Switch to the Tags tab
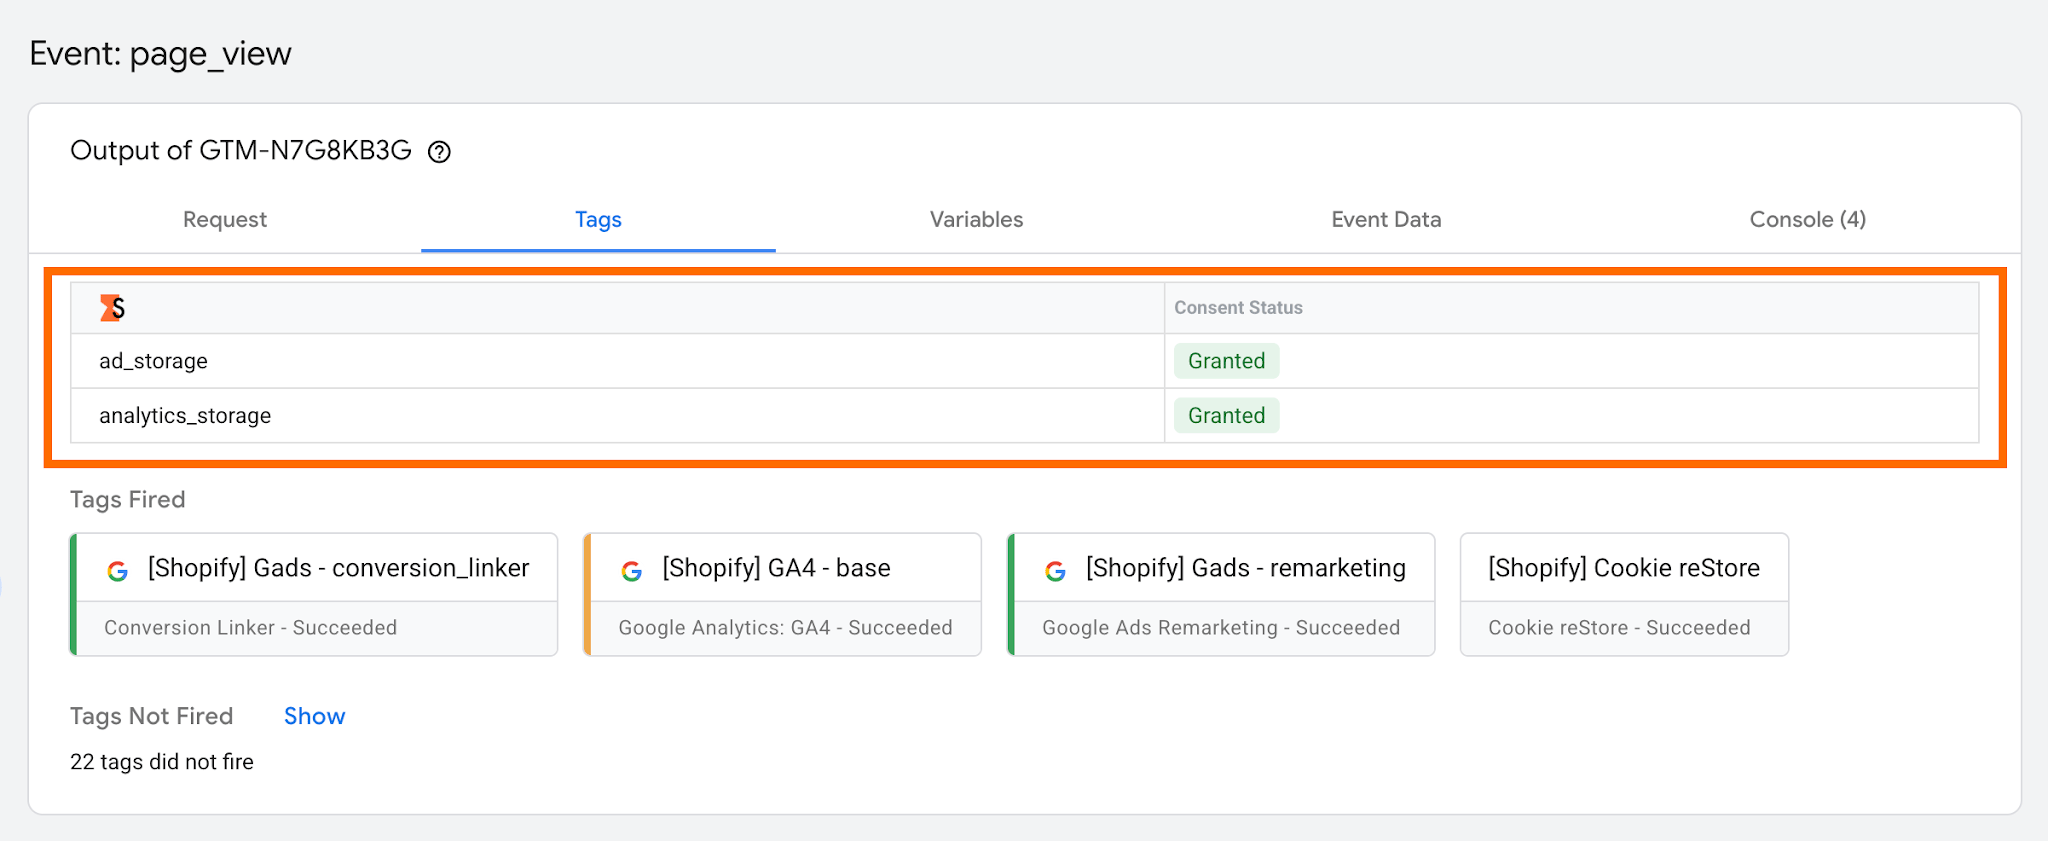Screen dimensions: 2048x841 click(598, 220)
